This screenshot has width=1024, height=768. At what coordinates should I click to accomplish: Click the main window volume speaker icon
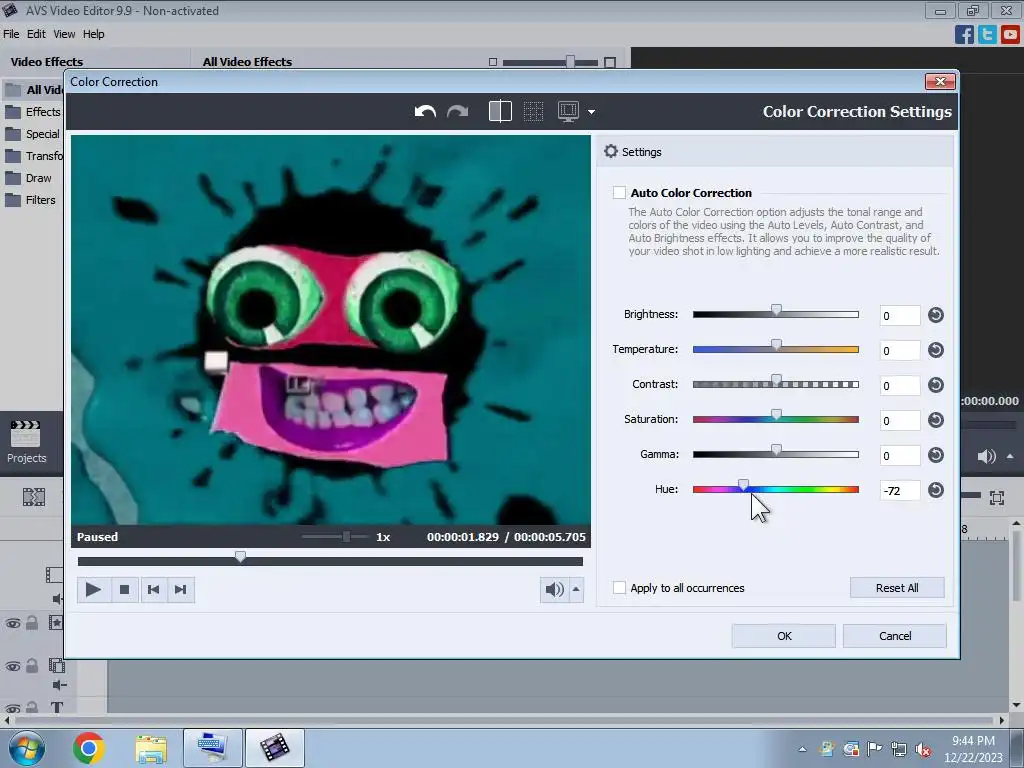986,456
